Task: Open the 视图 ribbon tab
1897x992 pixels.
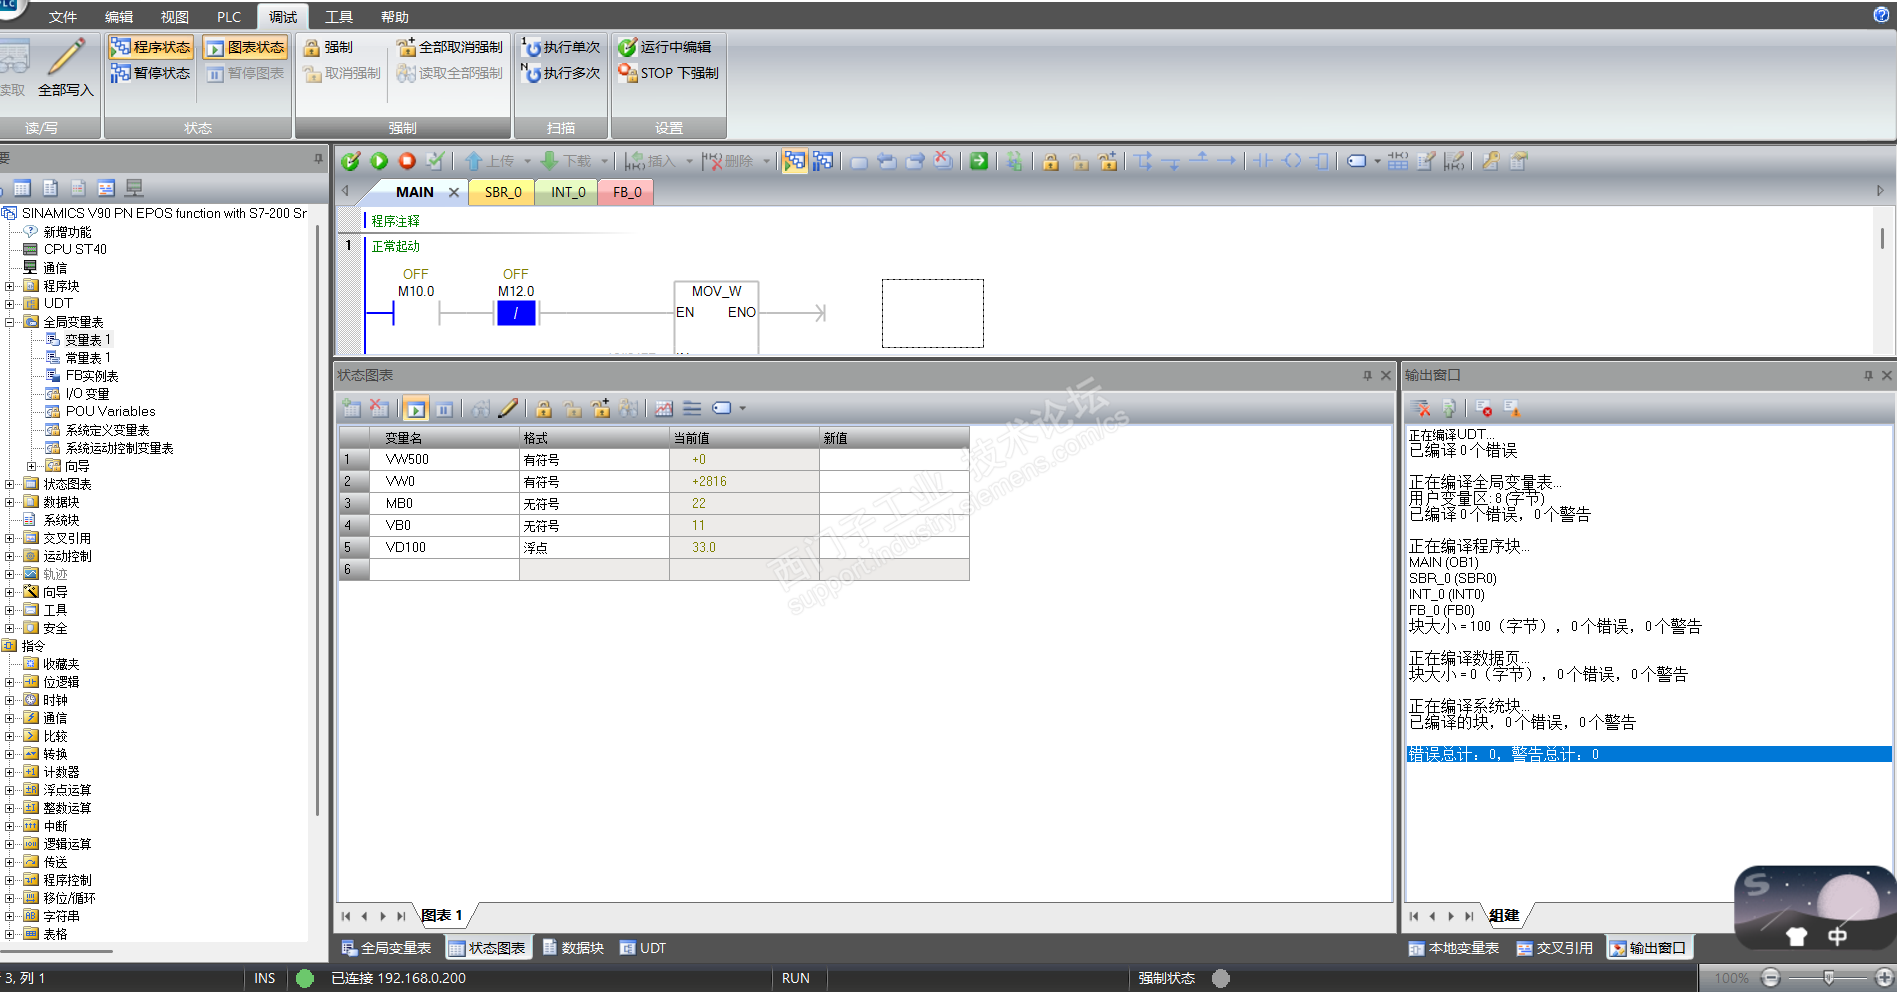Action: pyautogui.click(x=175, y=17)
